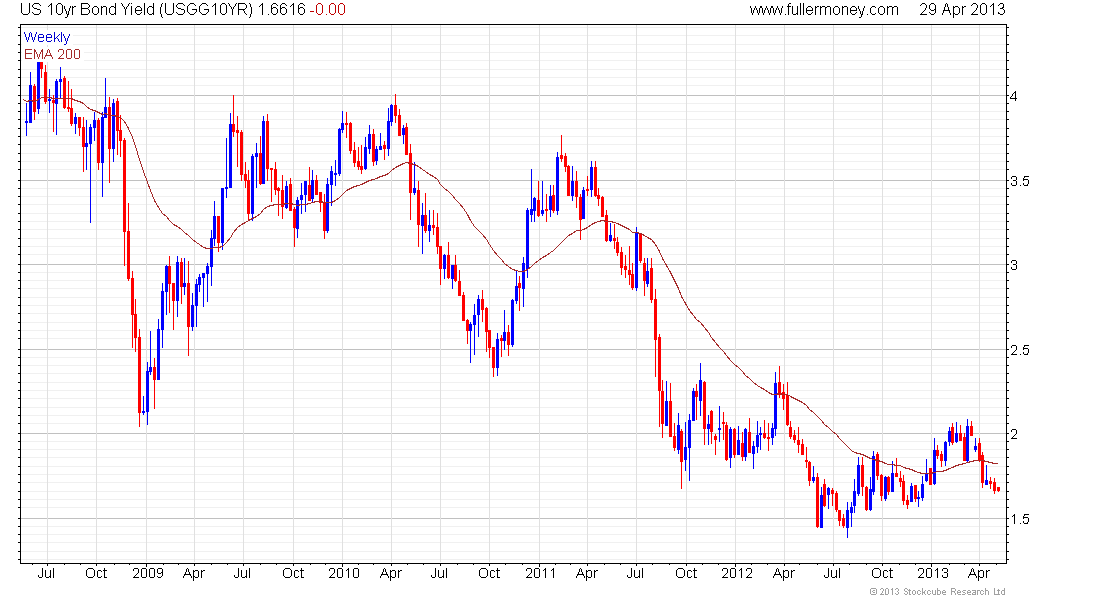Click the '3.5' yield level on price axis
This screenshot has height=600, width=1100.
click(1019, 181)
